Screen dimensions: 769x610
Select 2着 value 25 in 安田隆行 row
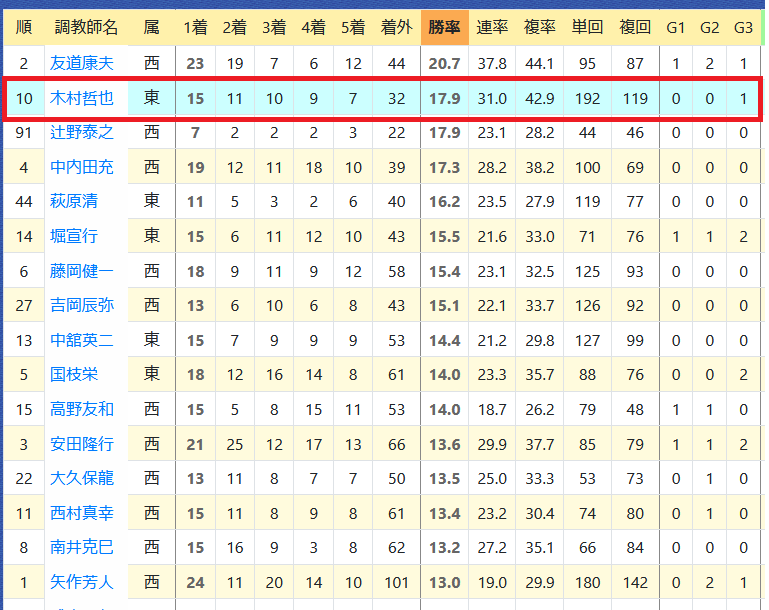(234, 445)
